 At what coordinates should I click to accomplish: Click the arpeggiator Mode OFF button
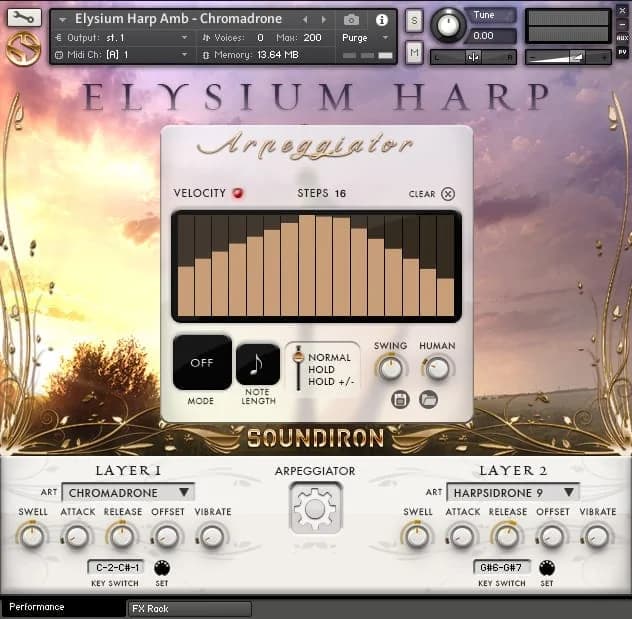(x=202, y=362)
